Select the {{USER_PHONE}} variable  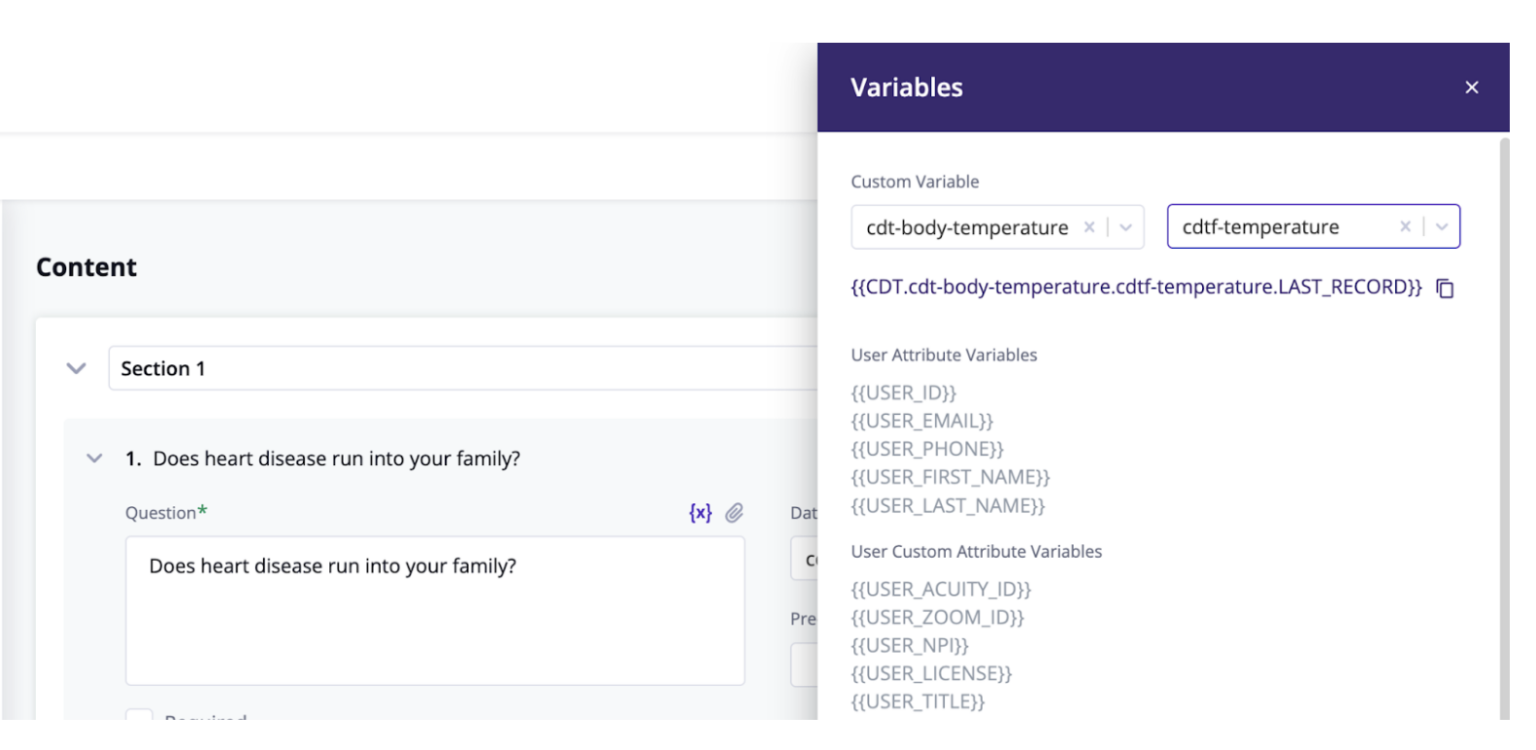point(927,449)
